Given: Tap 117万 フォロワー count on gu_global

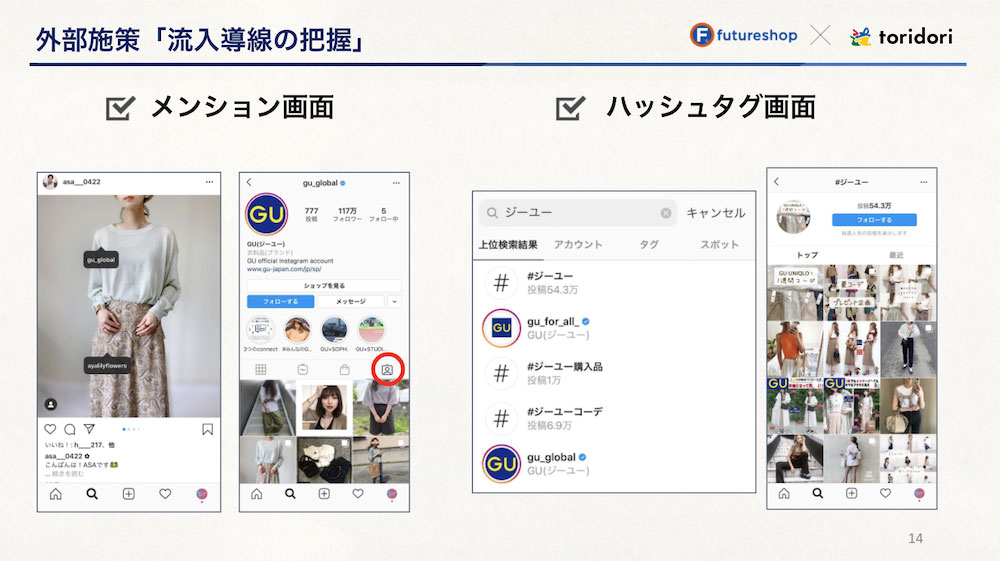Looking at the screenshot, I should point(348,214).
